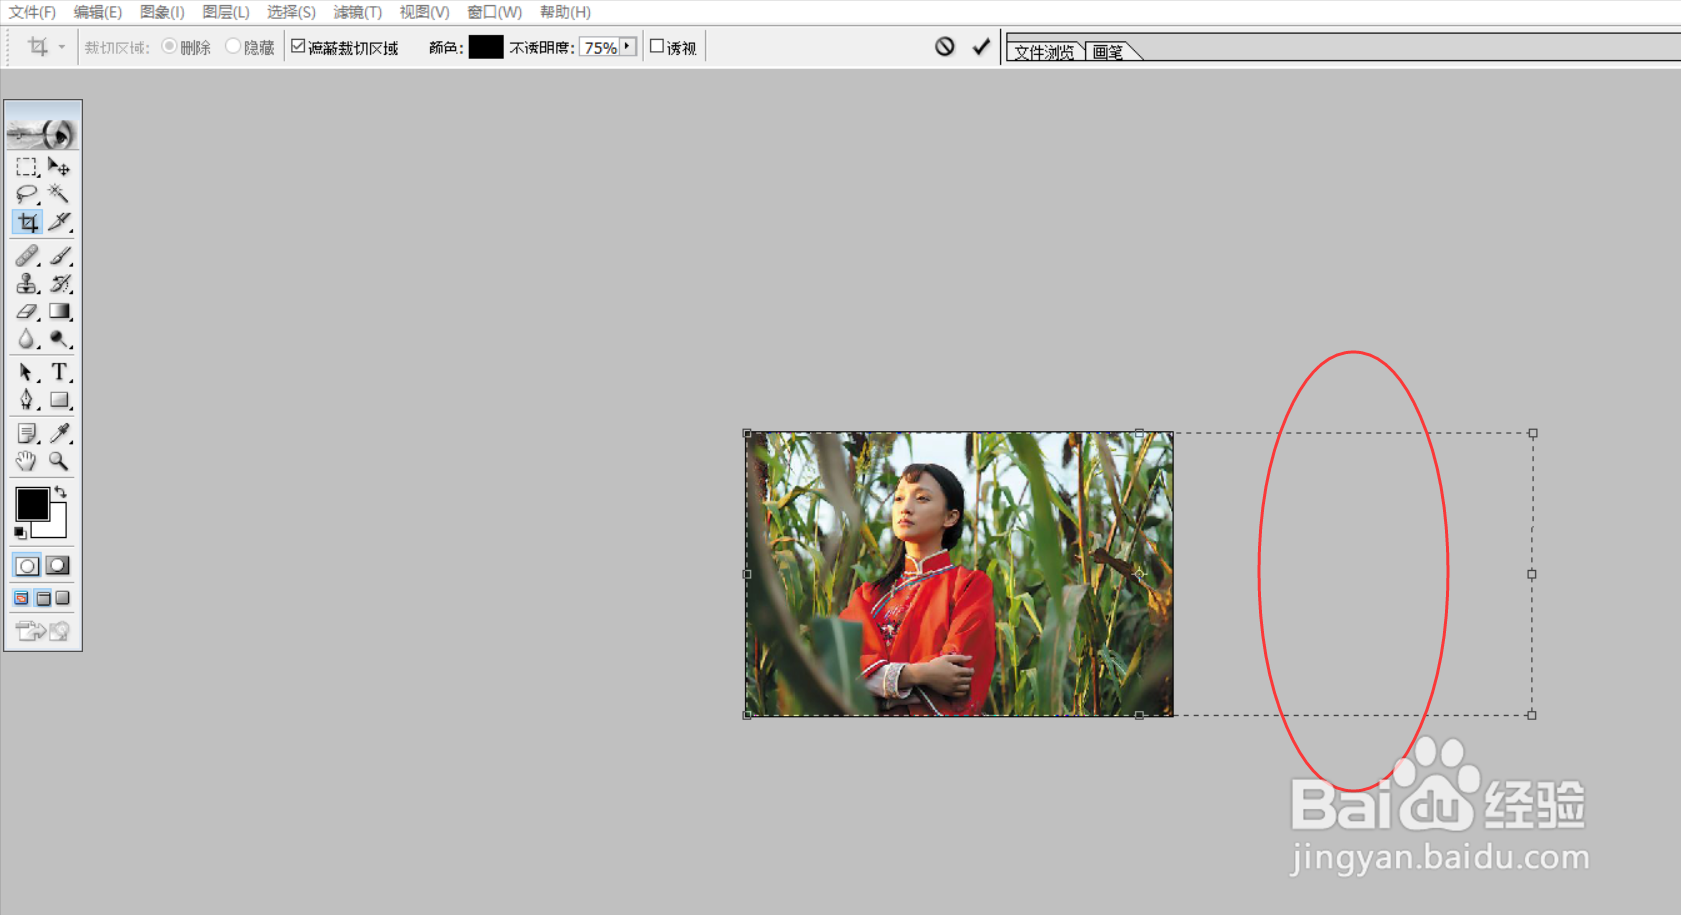1681x915 pixels.
Task: Select the Path Selection tool
Action: [x=27, y=372]
